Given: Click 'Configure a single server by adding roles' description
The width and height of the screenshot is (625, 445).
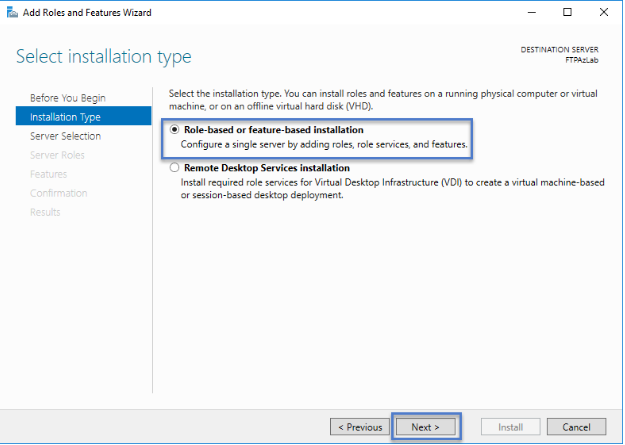Looking at the screenshot, I should 324,144.
